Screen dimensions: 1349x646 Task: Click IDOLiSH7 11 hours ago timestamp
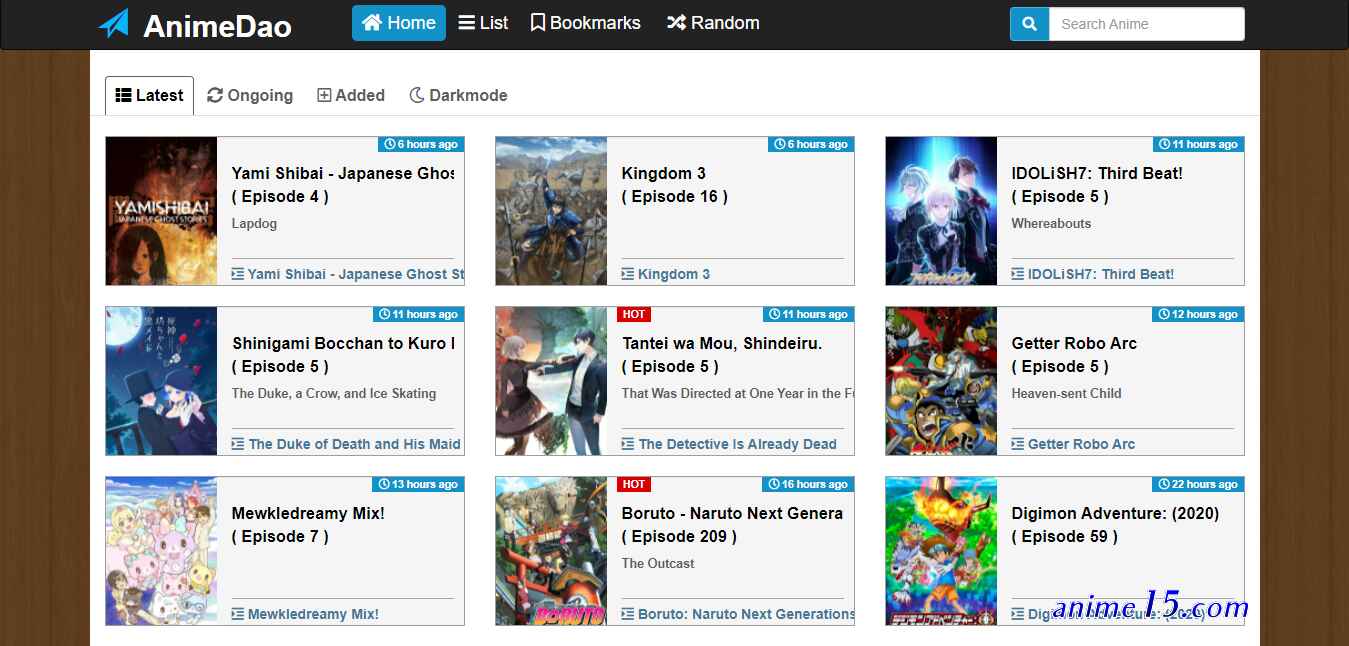1199,144
